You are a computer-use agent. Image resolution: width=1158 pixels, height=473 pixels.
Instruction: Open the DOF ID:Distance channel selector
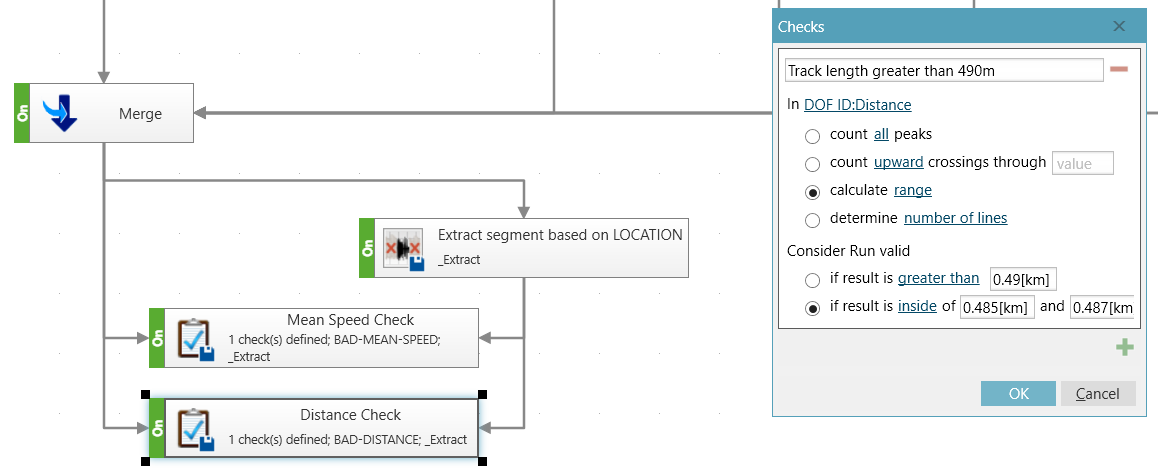pyautogui.click(x=857, y=105)
